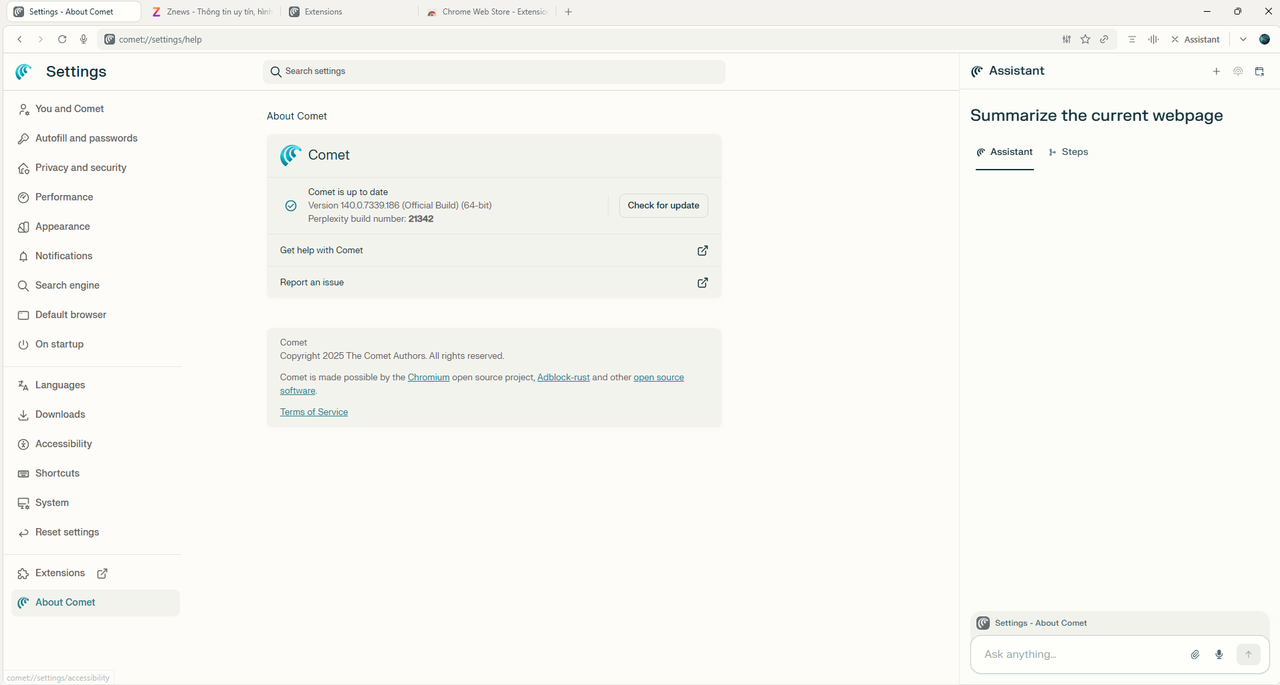Open the profile avatar in the toolbar

click(x=1264, y=39)
